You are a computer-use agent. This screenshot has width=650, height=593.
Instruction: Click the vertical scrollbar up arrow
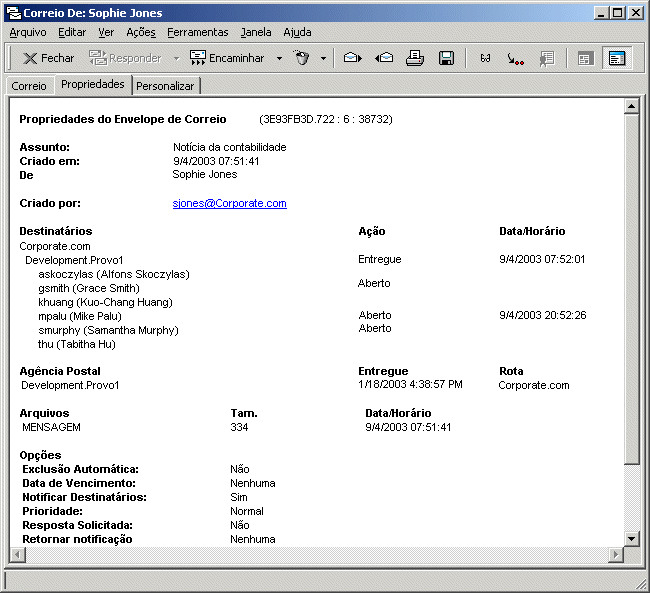(631, 107)
